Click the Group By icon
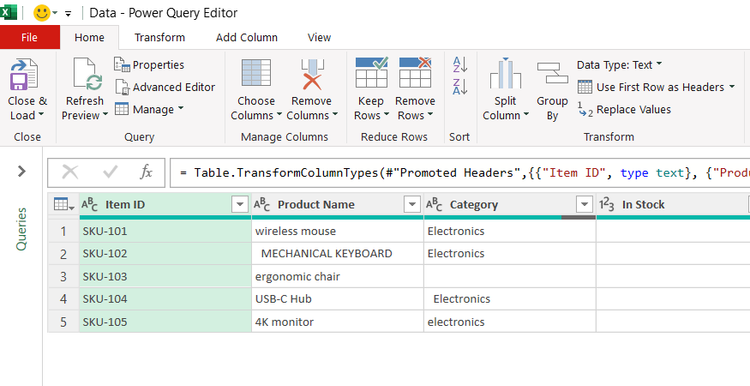 (552, 73)
